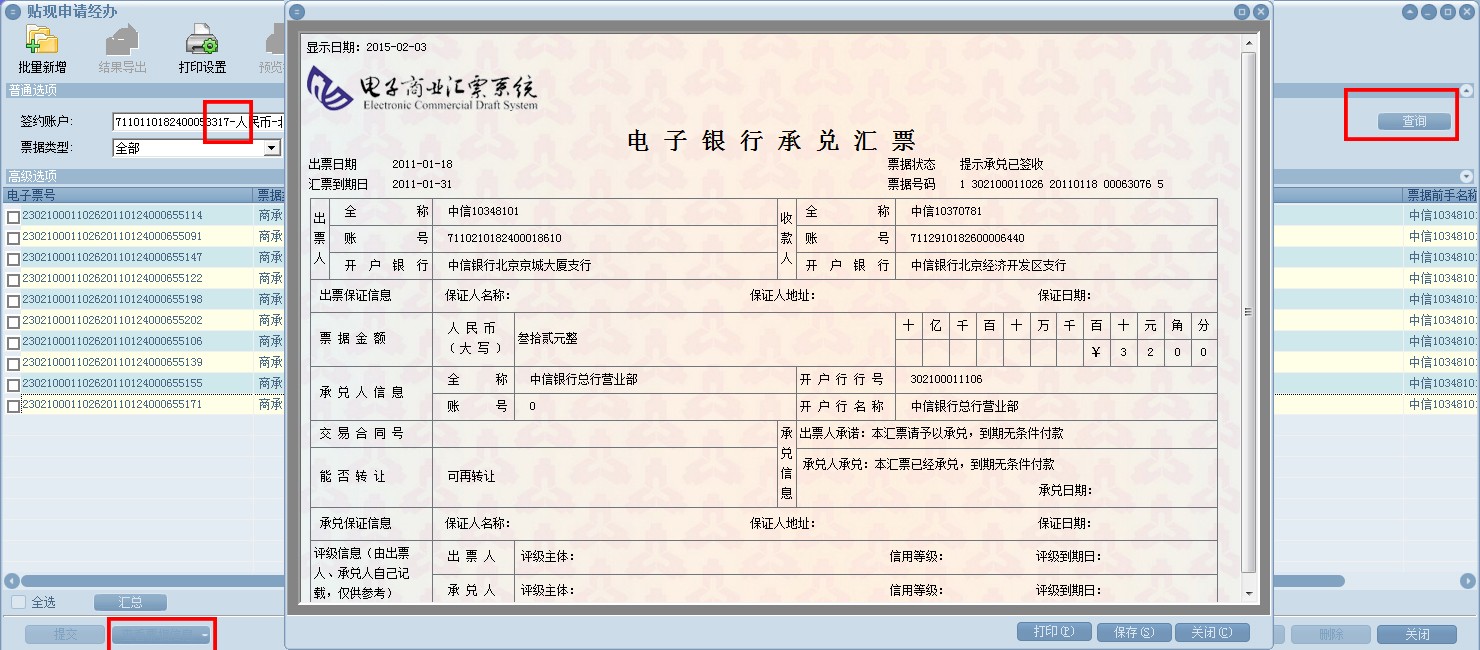
Task: Collapse the 普通选项 section
Action: 1467,90
